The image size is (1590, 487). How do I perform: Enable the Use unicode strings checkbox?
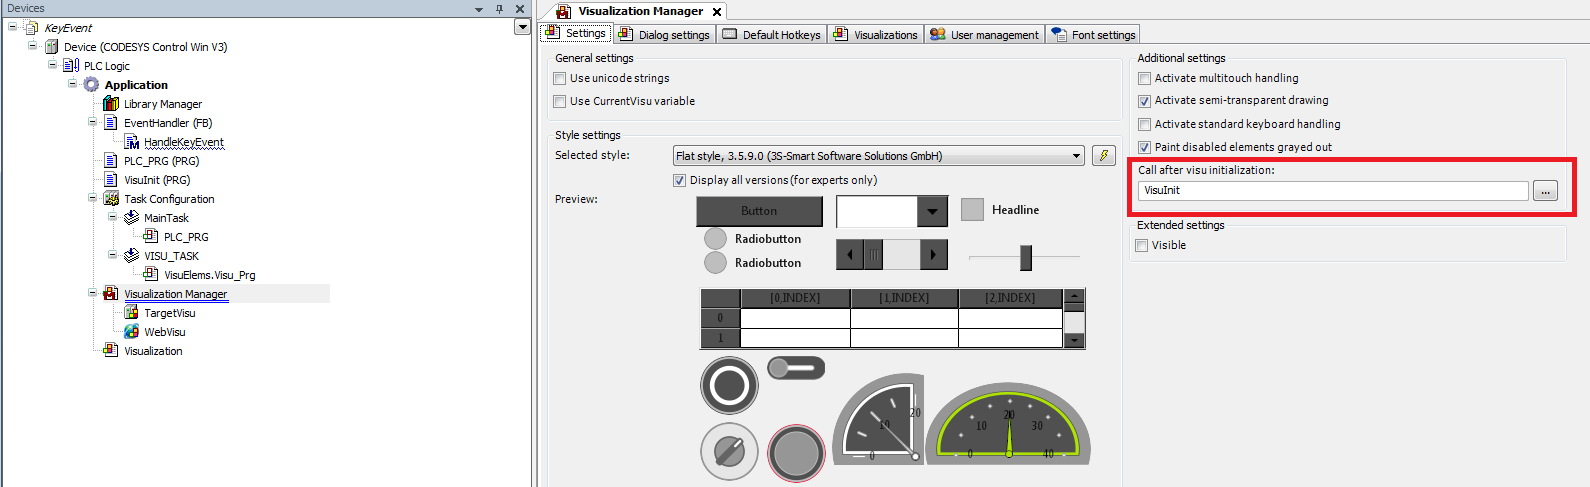(x=560, y=78)
